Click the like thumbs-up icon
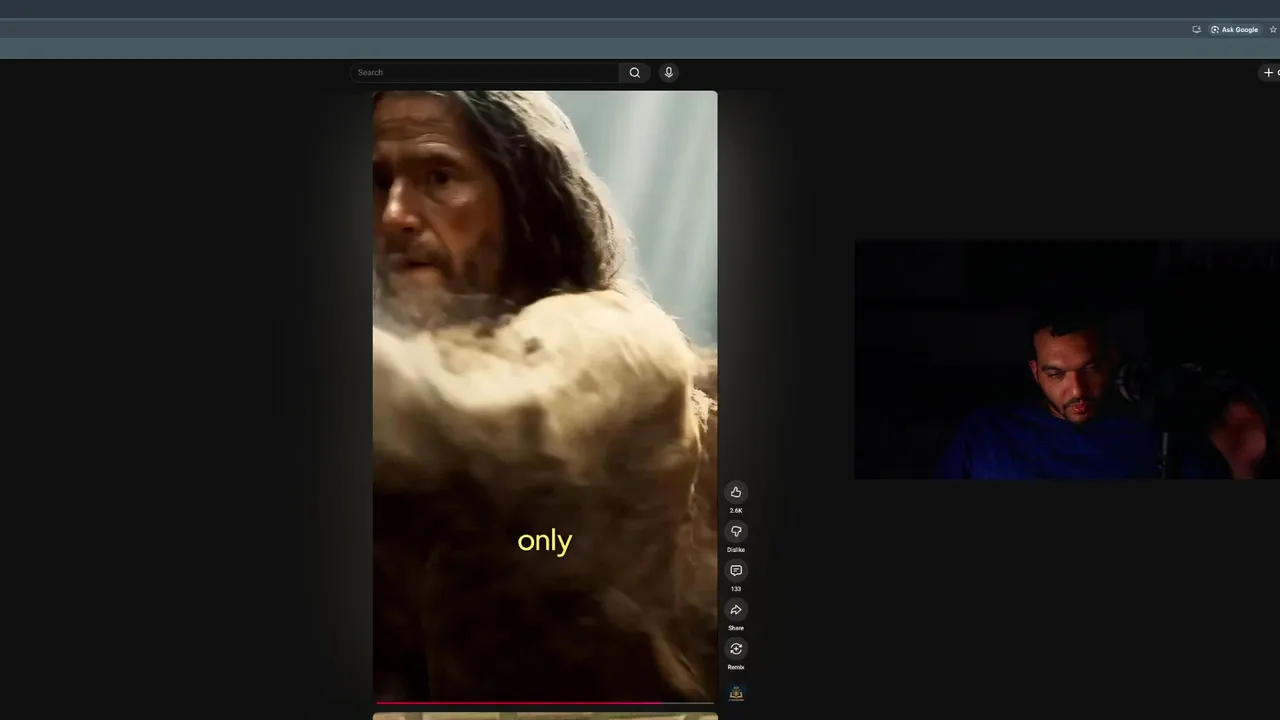This screenshot has height=720, width=1280. click(x=736, y=492)
